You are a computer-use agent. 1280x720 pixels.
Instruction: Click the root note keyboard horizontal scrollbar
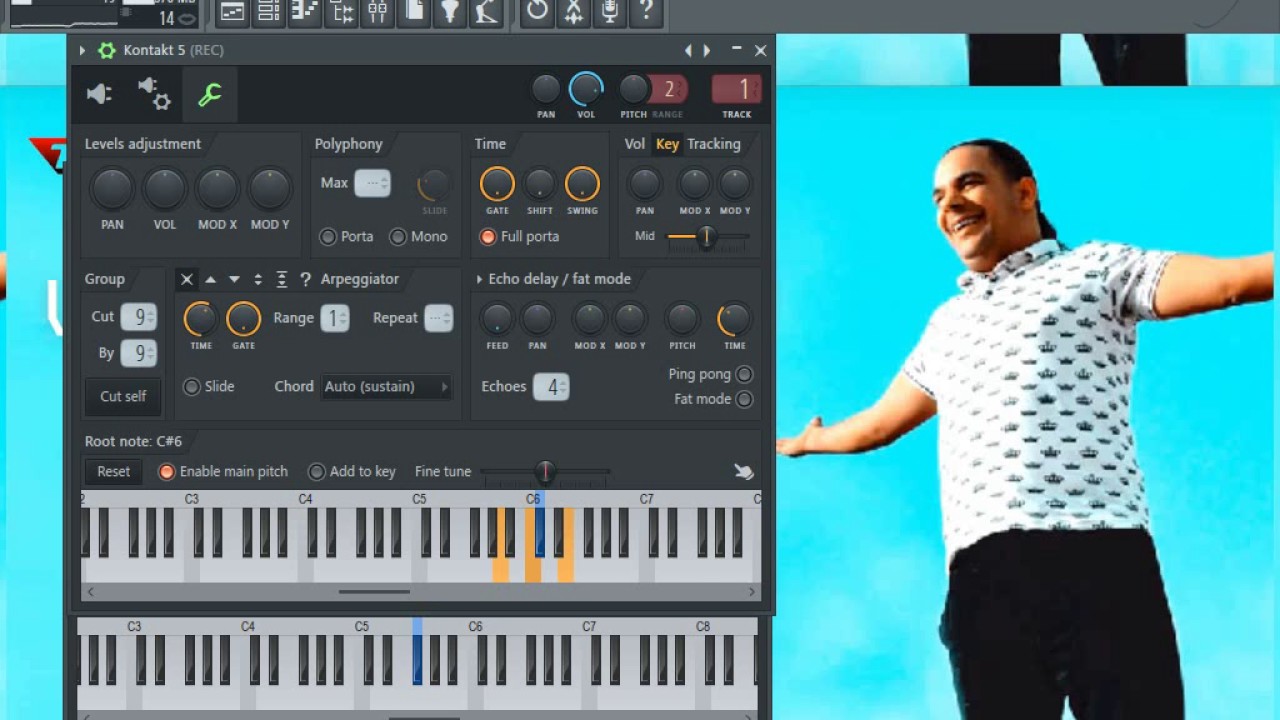374,592
